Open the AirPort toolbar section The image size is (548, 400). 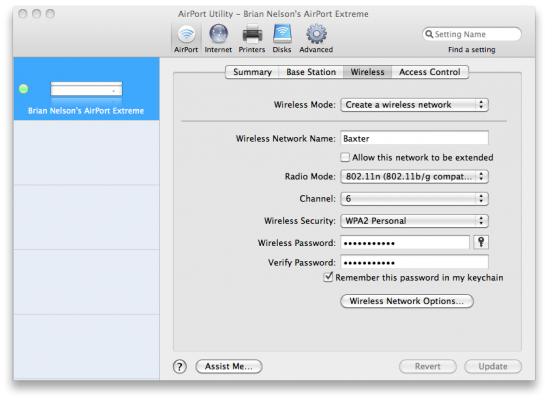[x=186, y=38]
